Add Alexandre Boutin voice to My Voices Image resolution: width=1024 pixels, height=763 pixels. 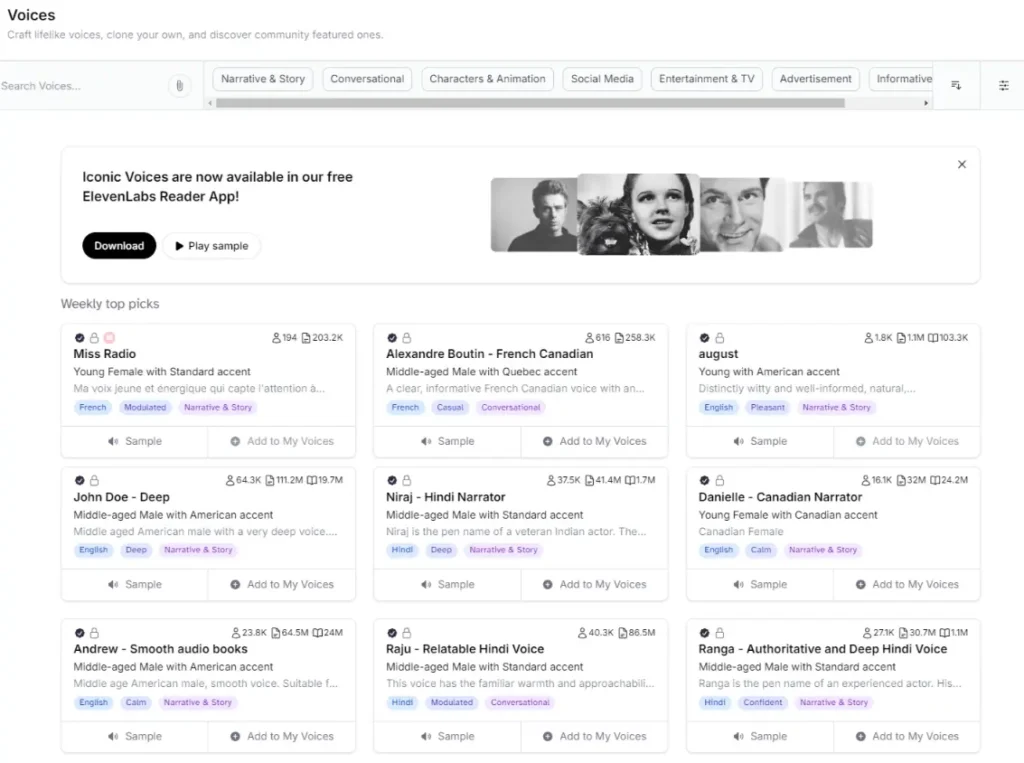594,441
